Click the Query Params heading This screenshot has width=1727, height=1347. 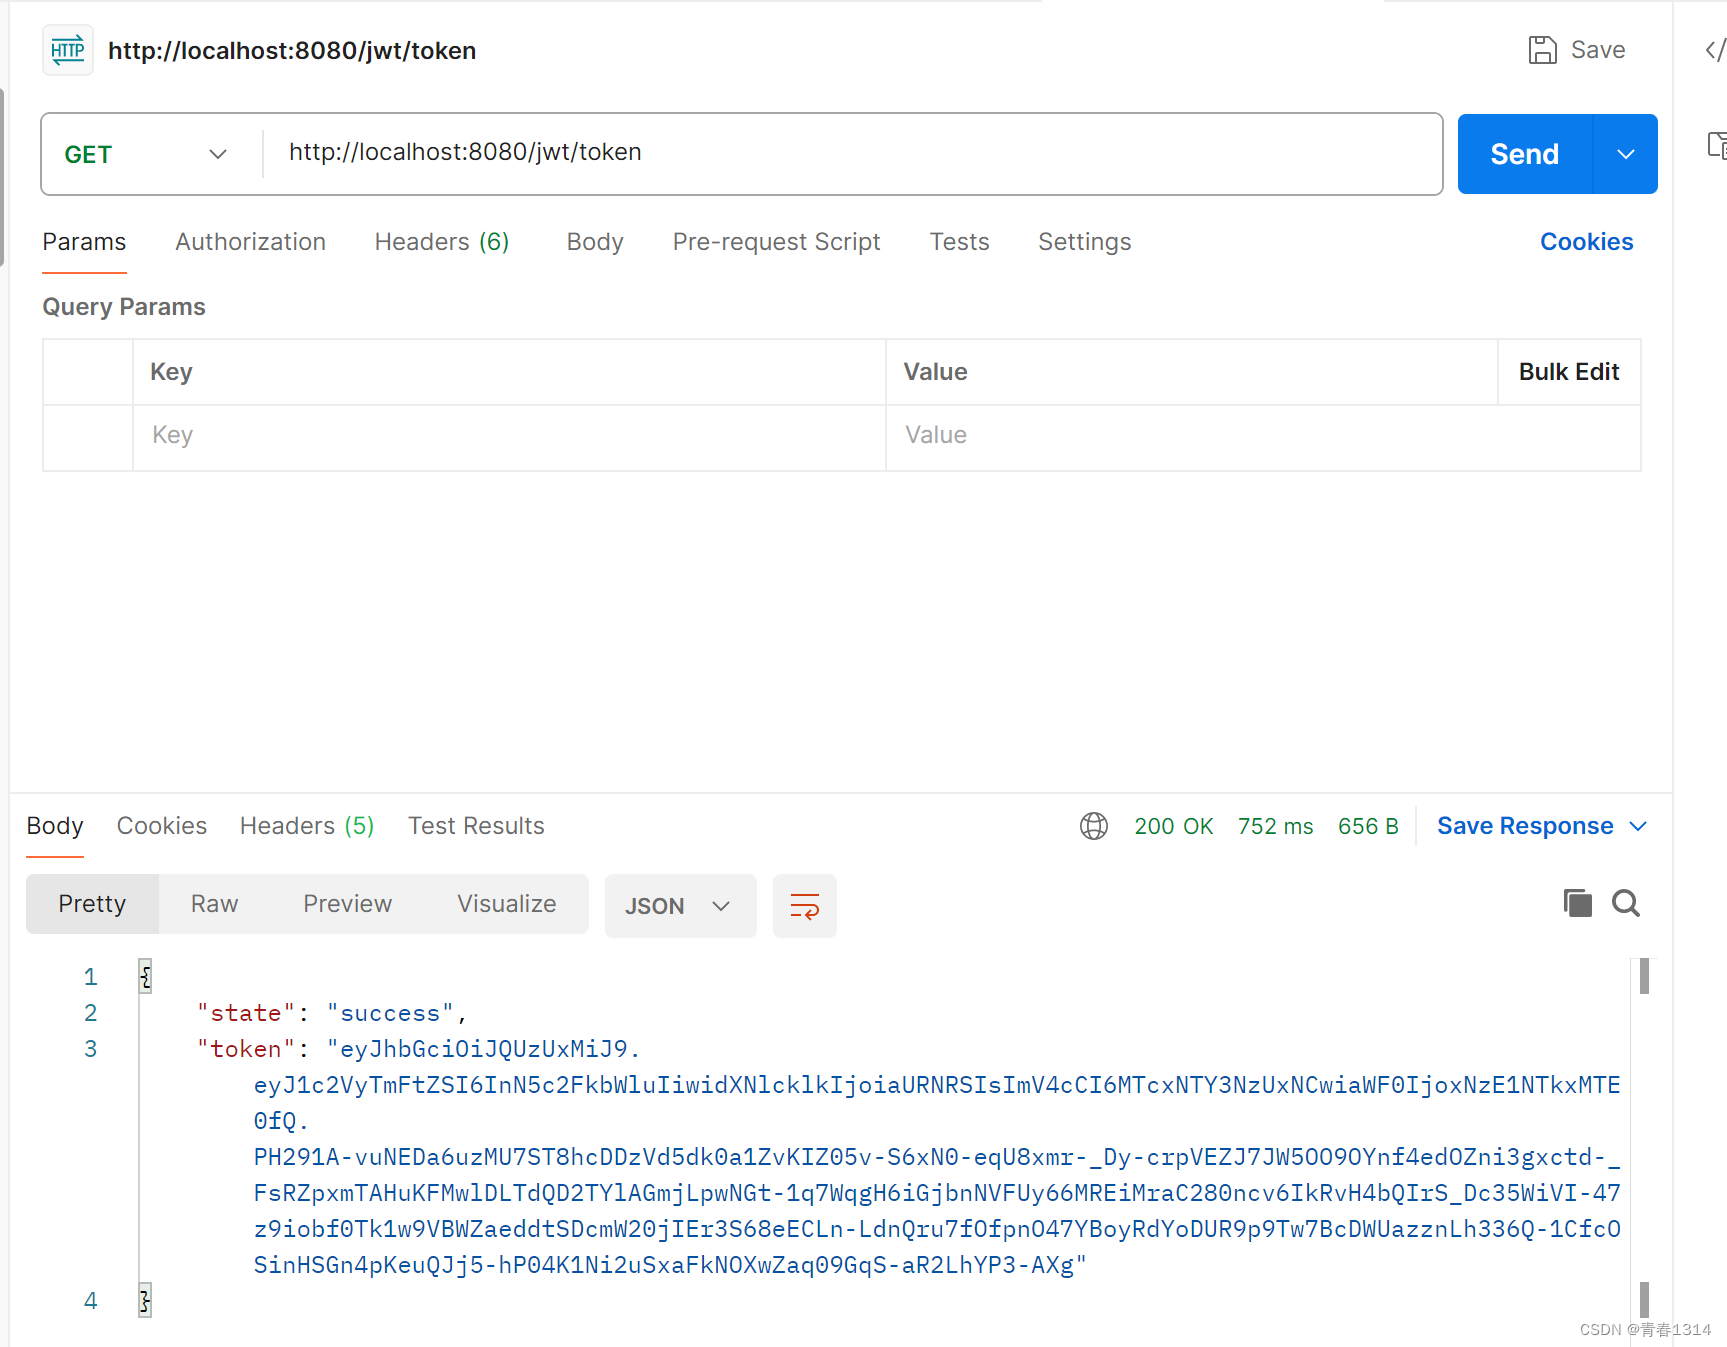124,307
